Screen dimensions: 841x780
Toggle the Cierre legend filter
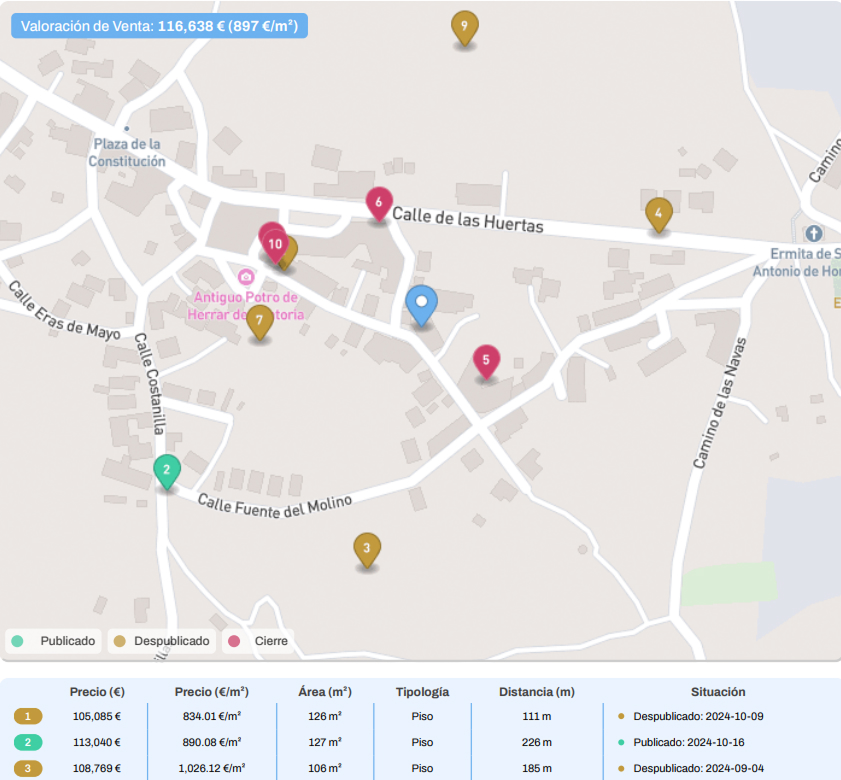(x=260, y=641)
